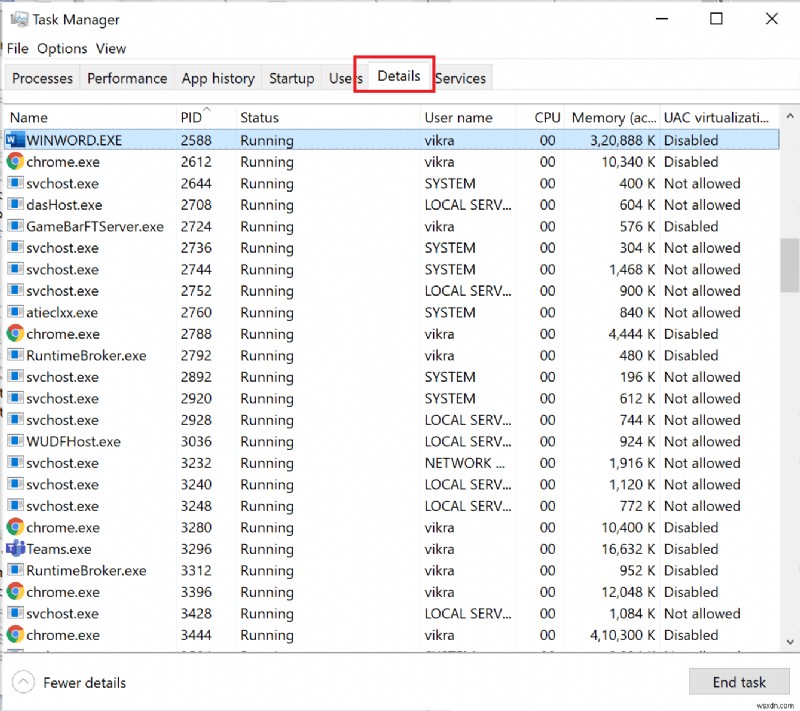Click the scrollbar down arrow
This screenshot has width=800, height=711.
click(789, 642)
